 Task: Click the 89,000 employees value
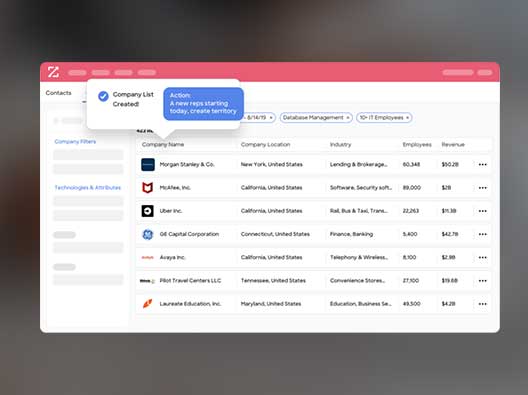(412, 188)
